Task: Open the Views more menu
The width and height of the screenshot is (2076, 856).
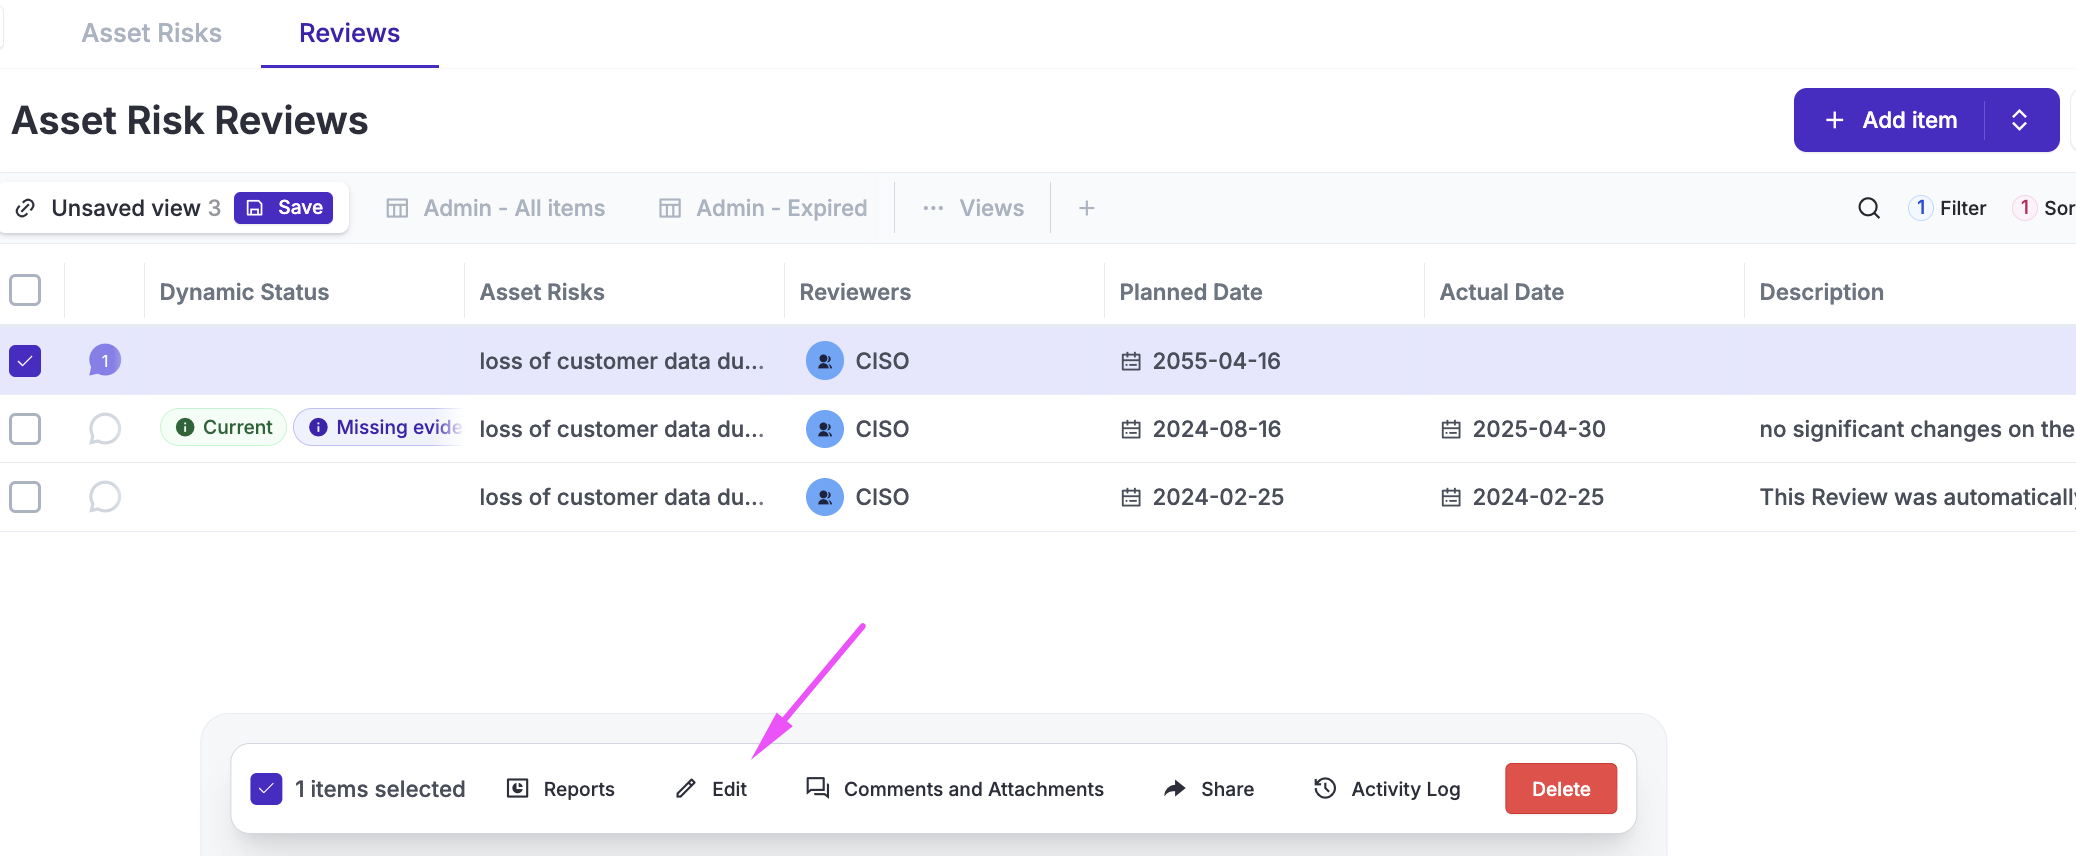Action: [x=973, y=208]
